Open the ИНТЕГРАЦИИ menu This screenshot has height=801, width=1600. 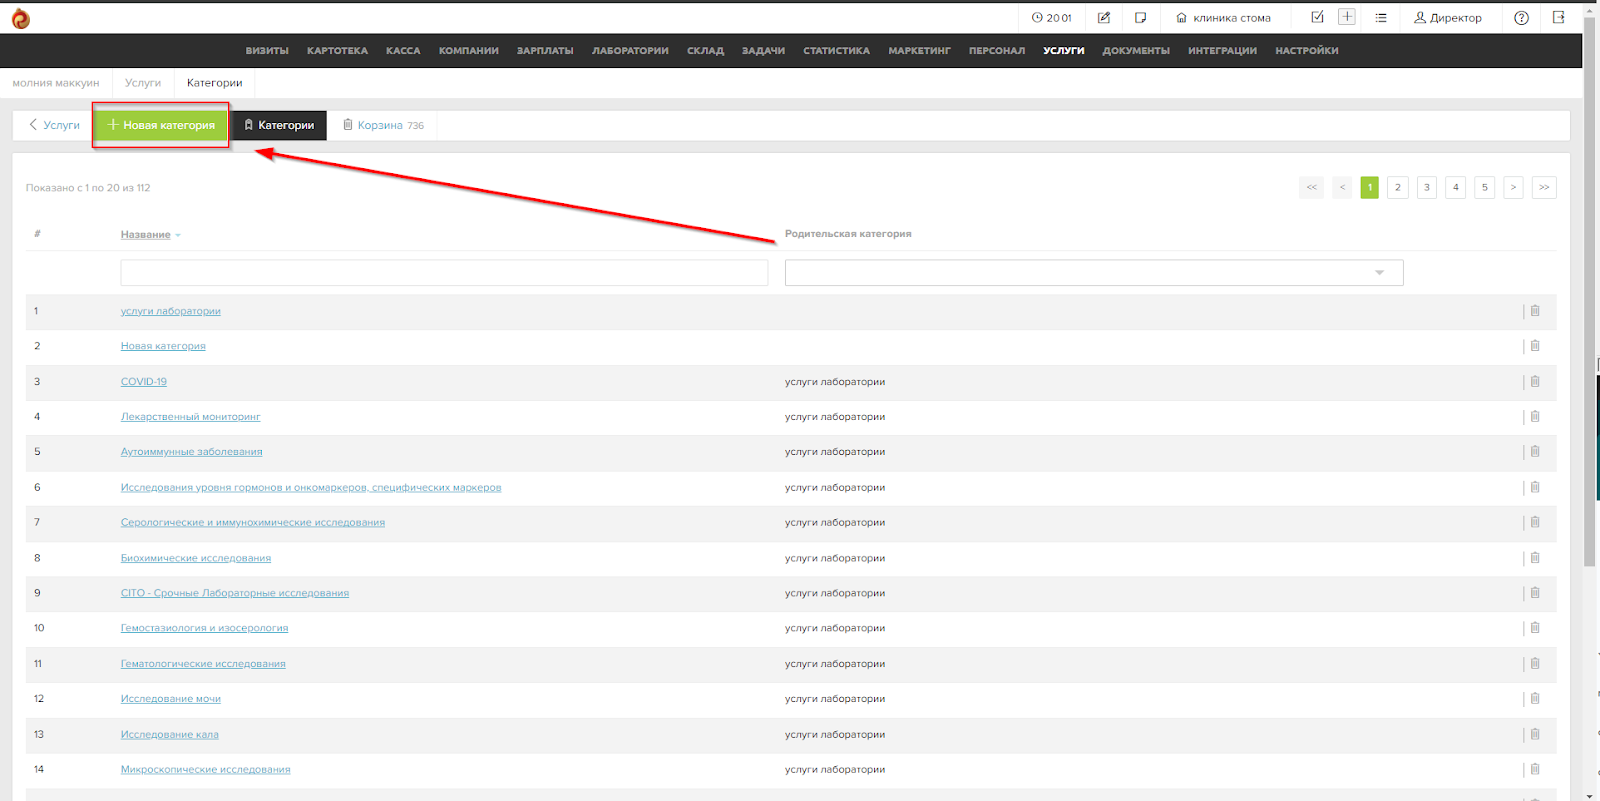click(1222, 51)
